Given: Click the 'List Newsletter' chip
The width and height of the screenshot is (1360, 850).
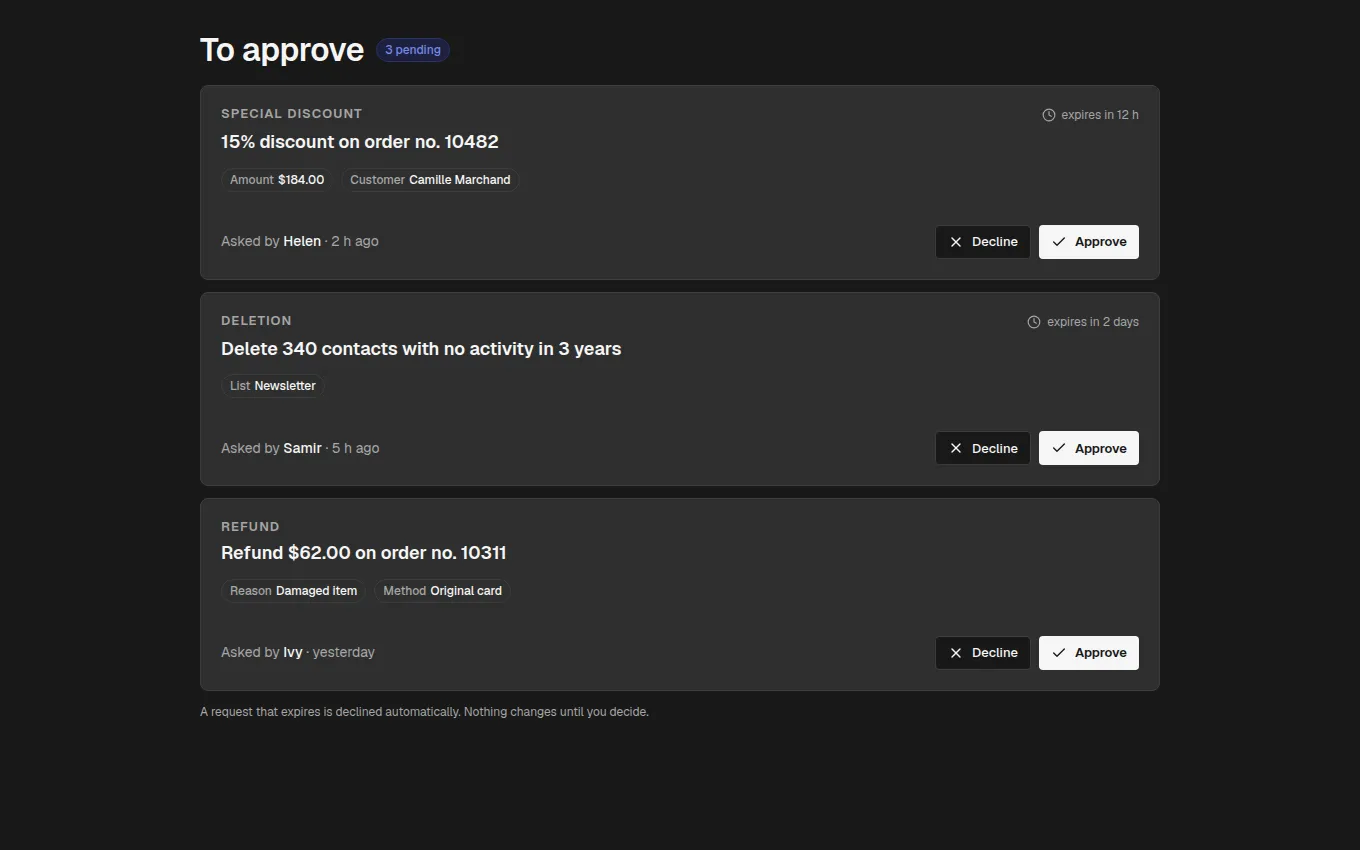Looking at the screenshot, I should 273,386.
